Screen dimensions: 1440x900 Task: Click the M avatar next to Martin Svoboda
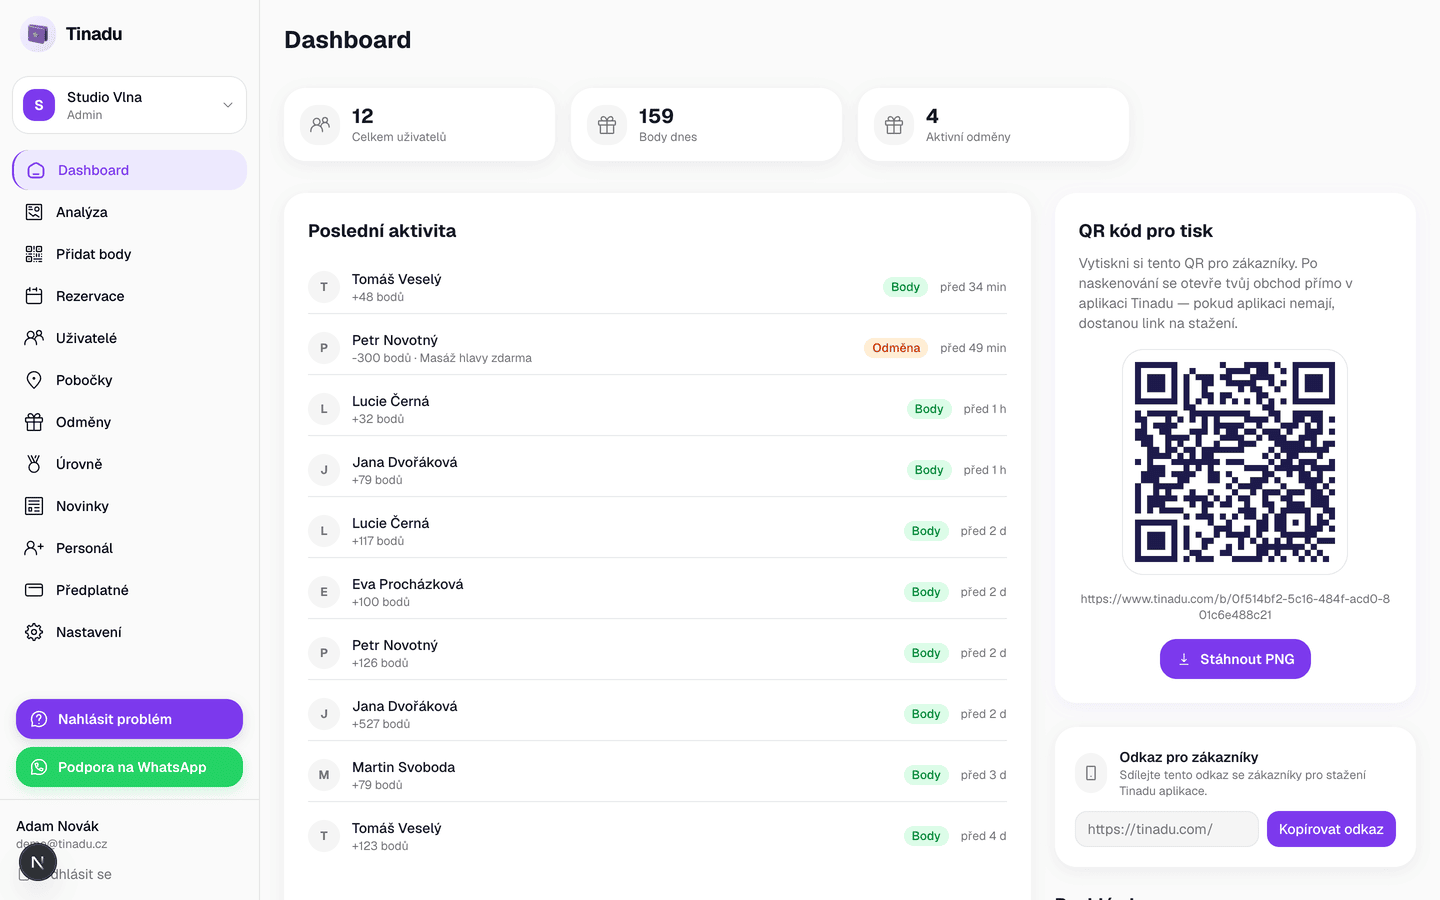[x=324, y=775]
